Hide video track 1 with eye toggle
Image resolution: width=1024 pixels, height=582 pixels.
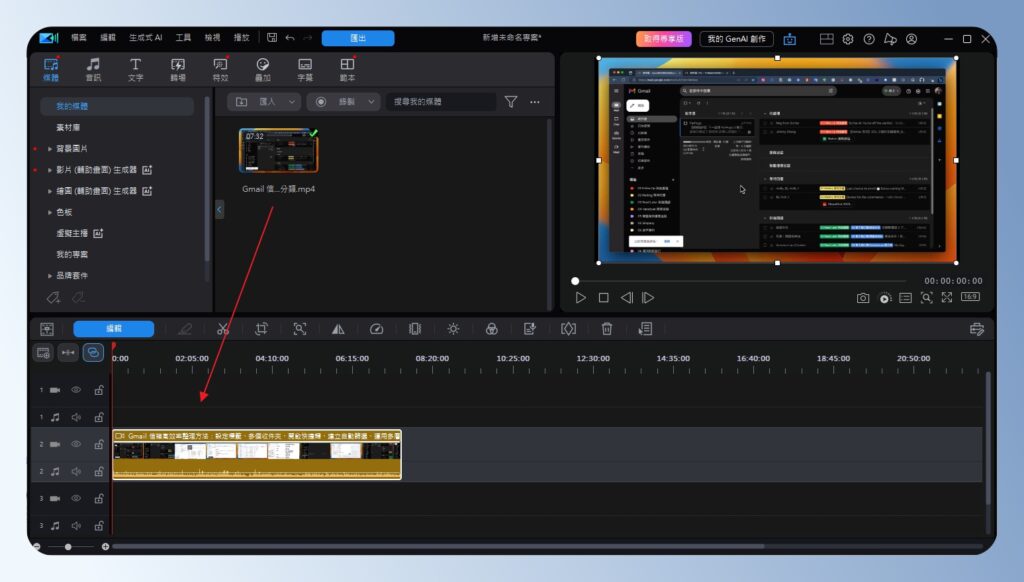[76, 391]
